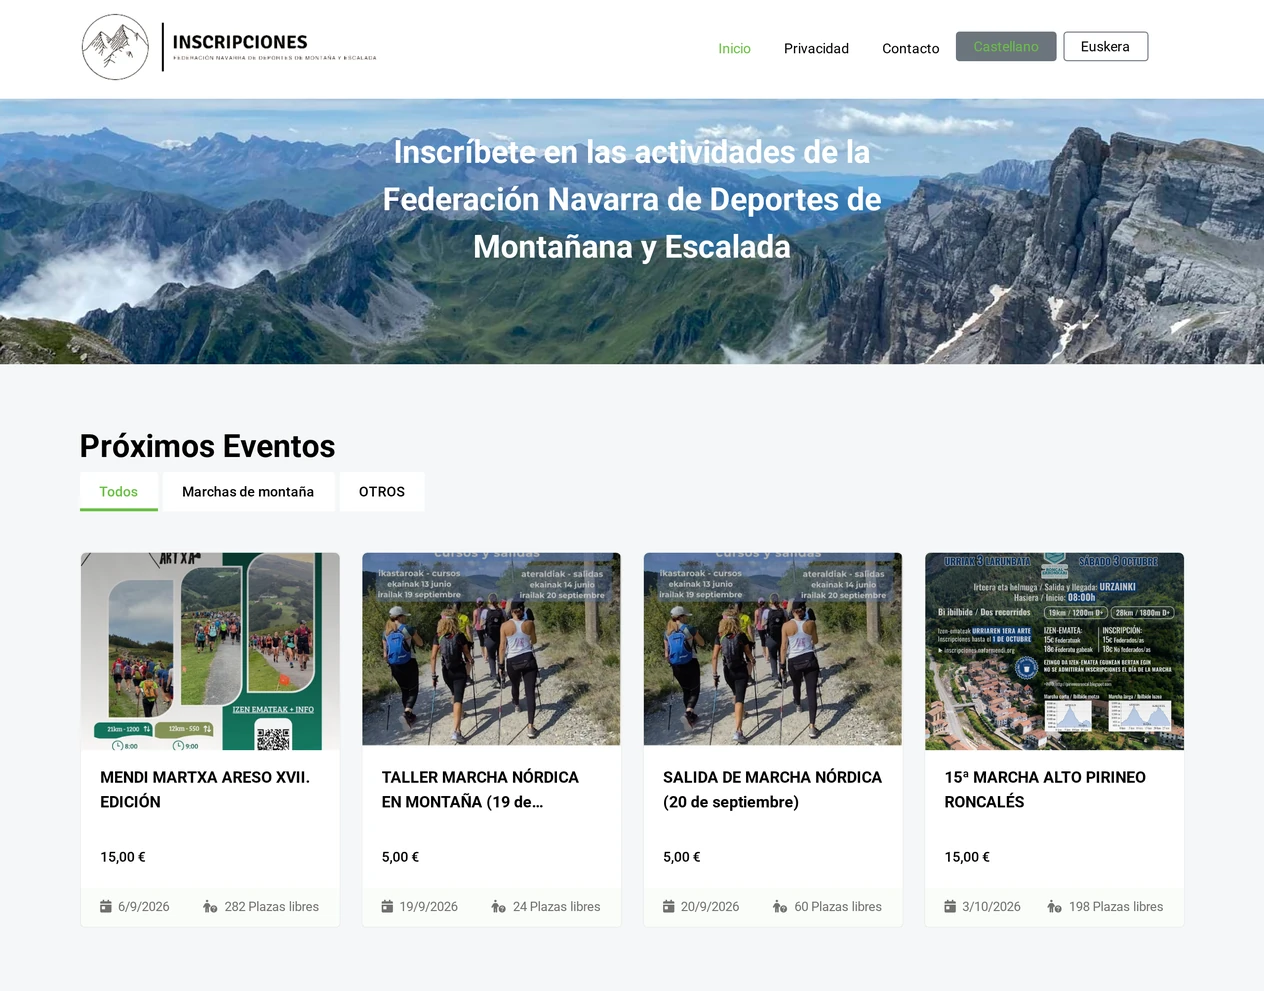Click the 5,00 € price on Taller card

point(400,857)
